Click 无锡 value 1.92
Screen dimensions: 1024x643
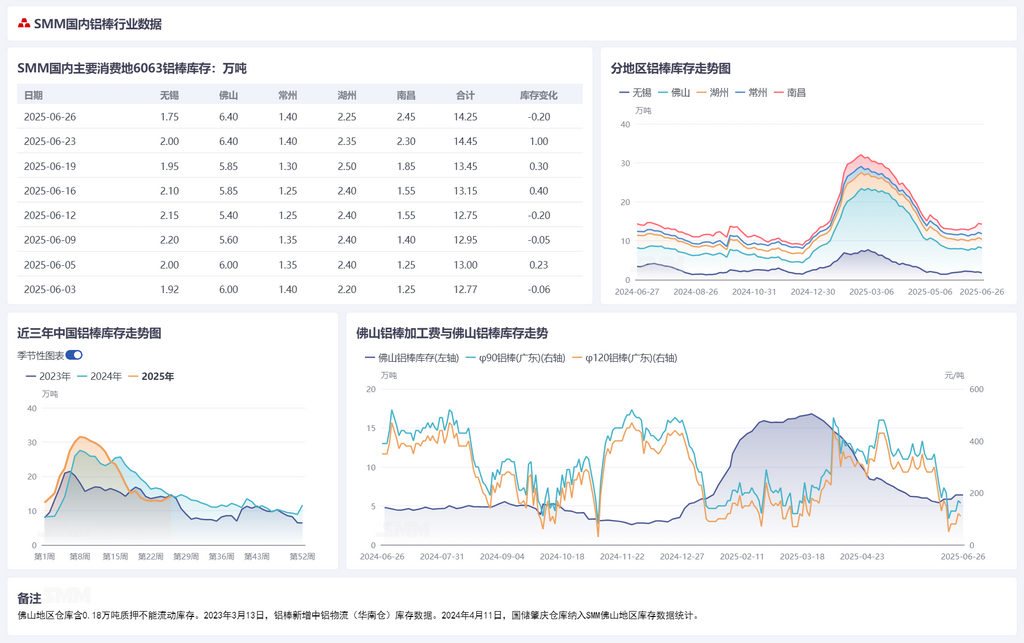point(169,289)
